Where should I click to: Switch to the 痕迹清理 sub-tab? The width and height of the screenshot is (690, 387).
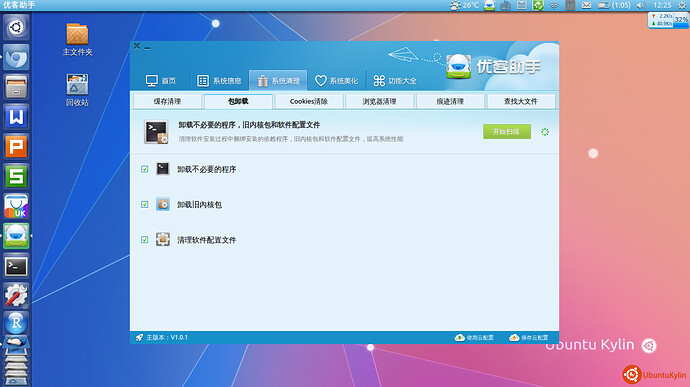coord(450,101)
